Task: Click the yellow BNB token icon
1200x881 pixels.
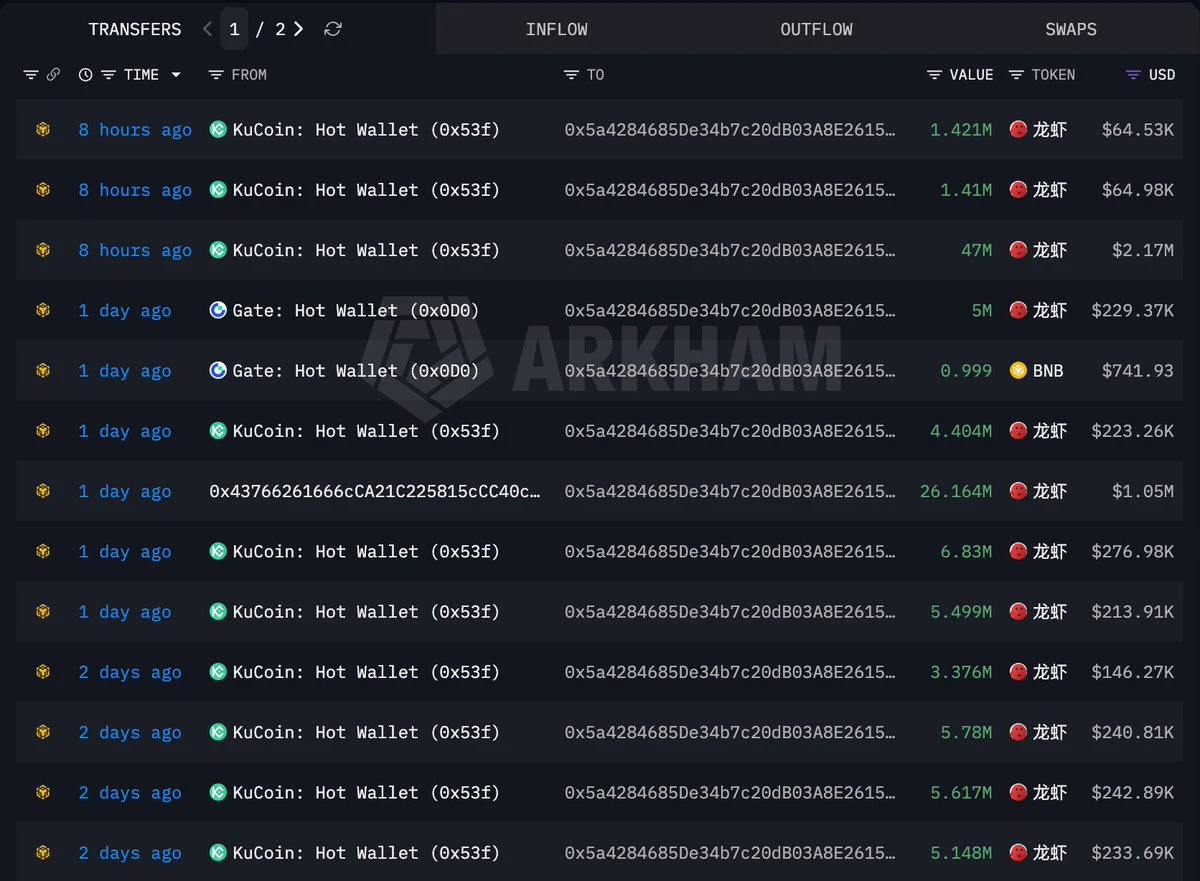Action: [x=1018, y=370]
